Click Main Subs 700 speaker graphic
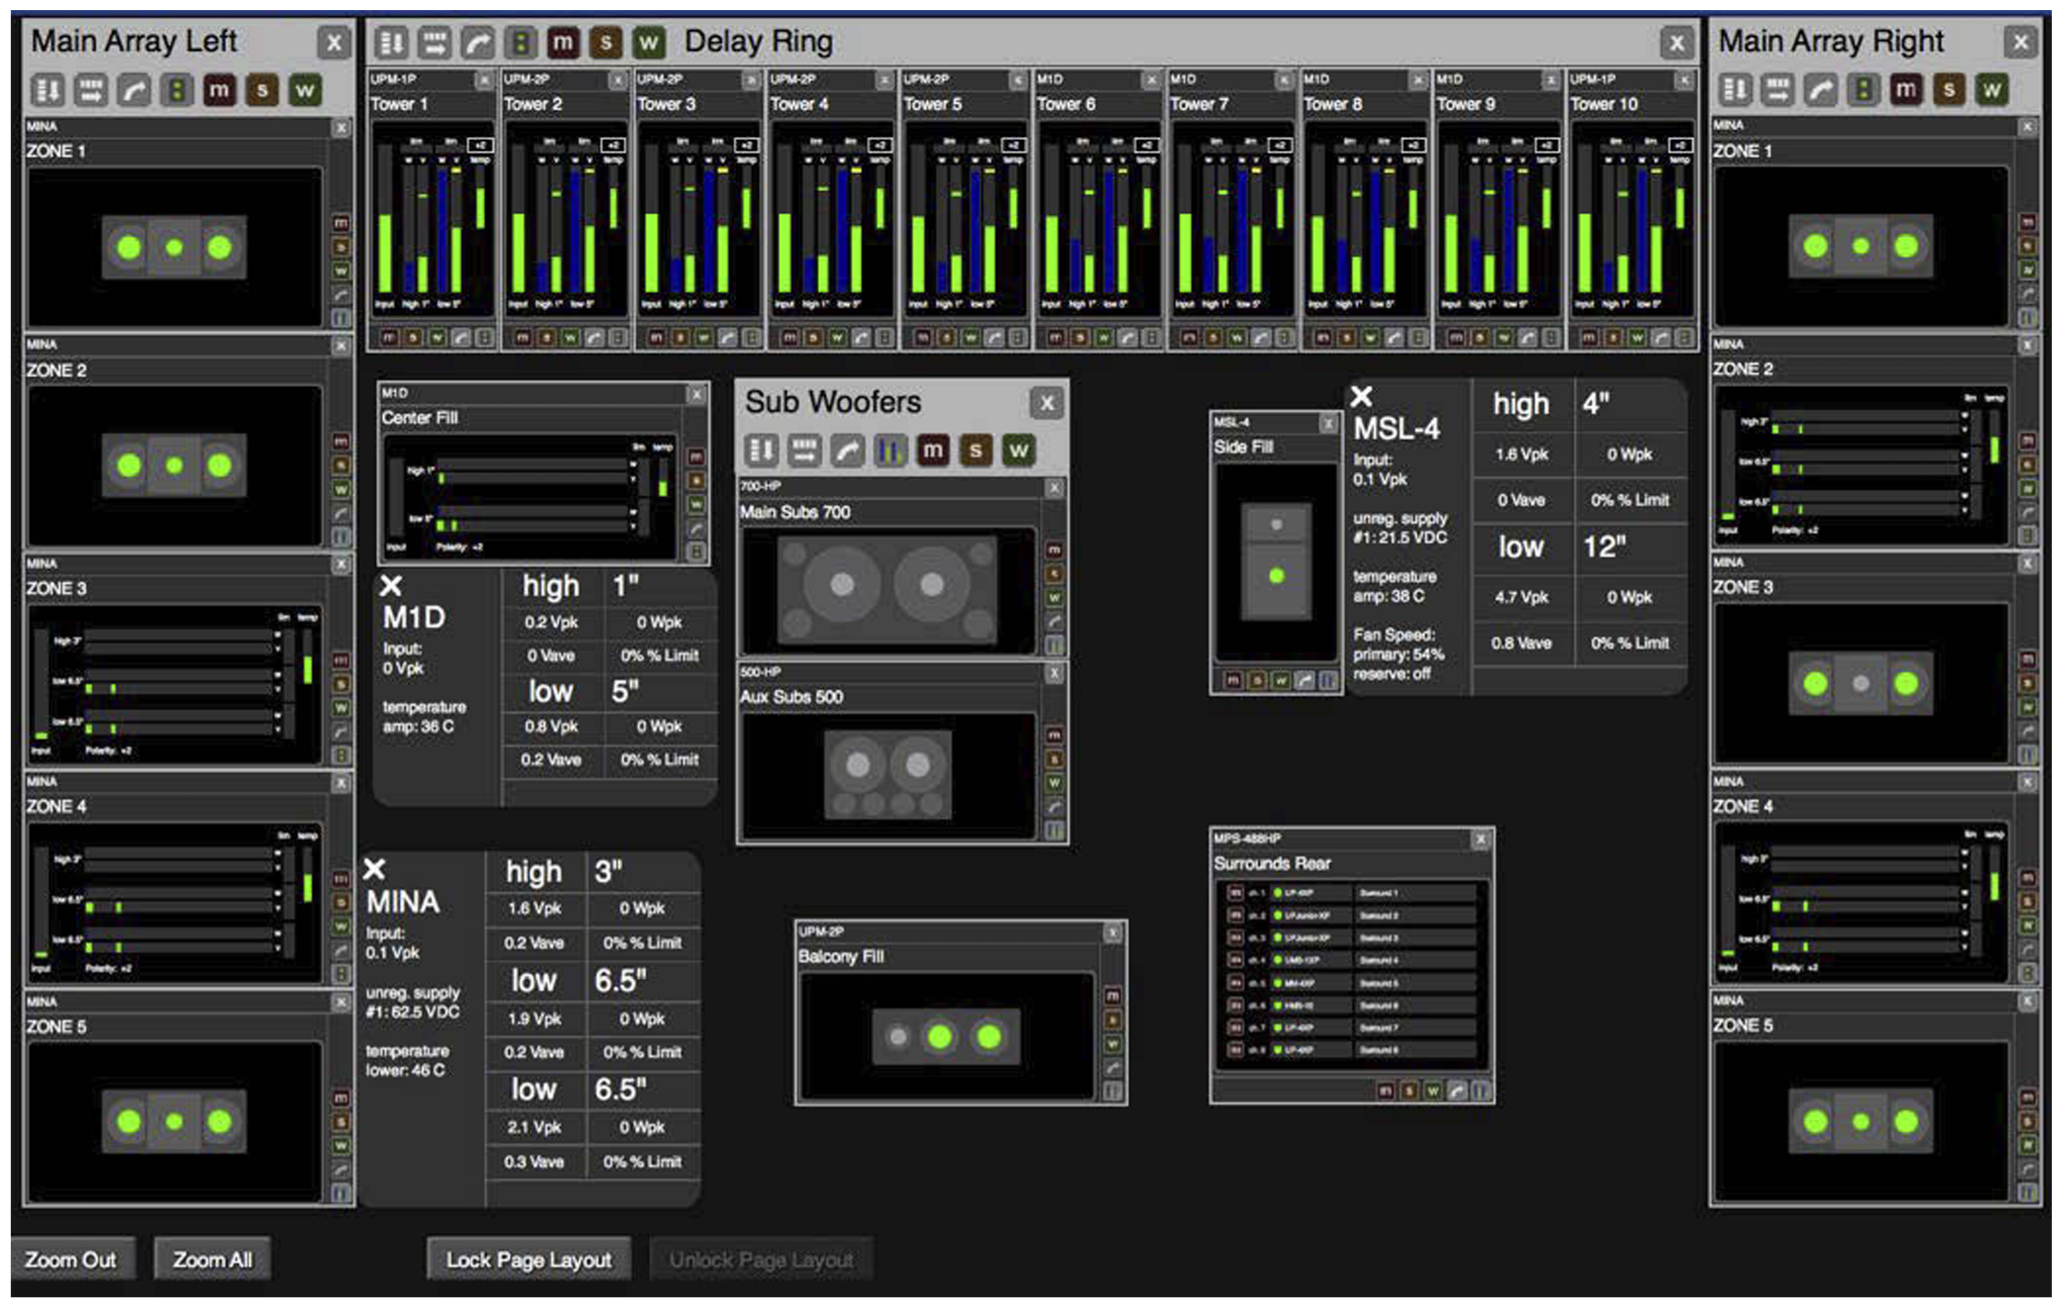 point(887,590)
